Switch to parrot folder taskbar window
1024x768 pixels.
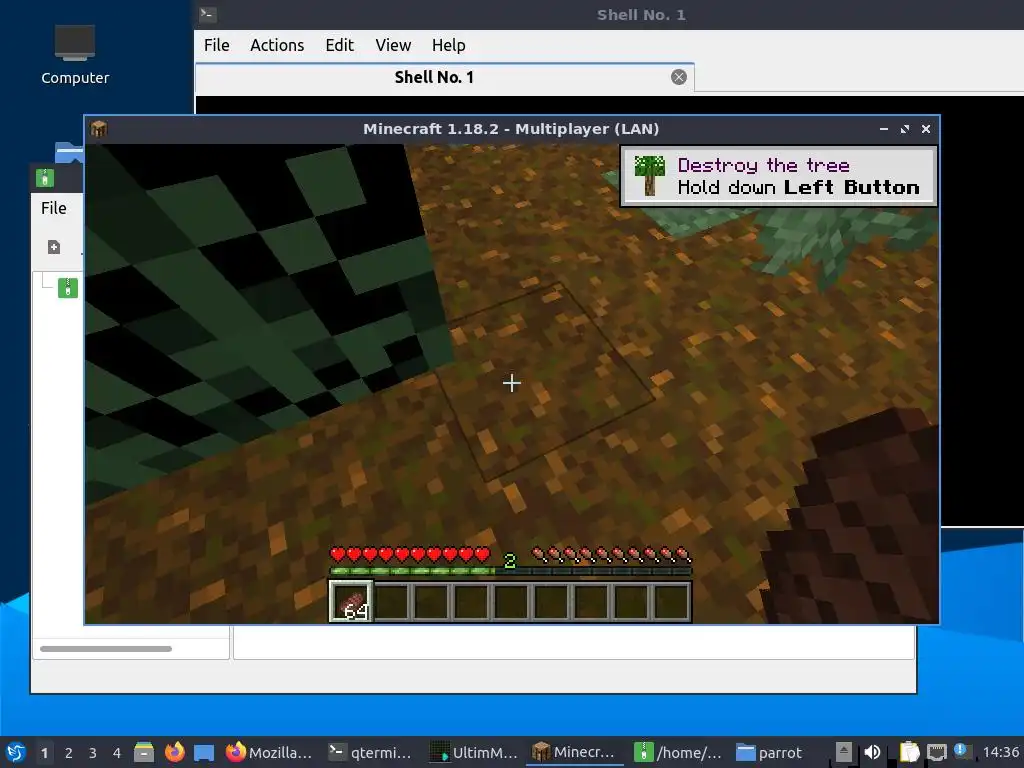point(769,752)
